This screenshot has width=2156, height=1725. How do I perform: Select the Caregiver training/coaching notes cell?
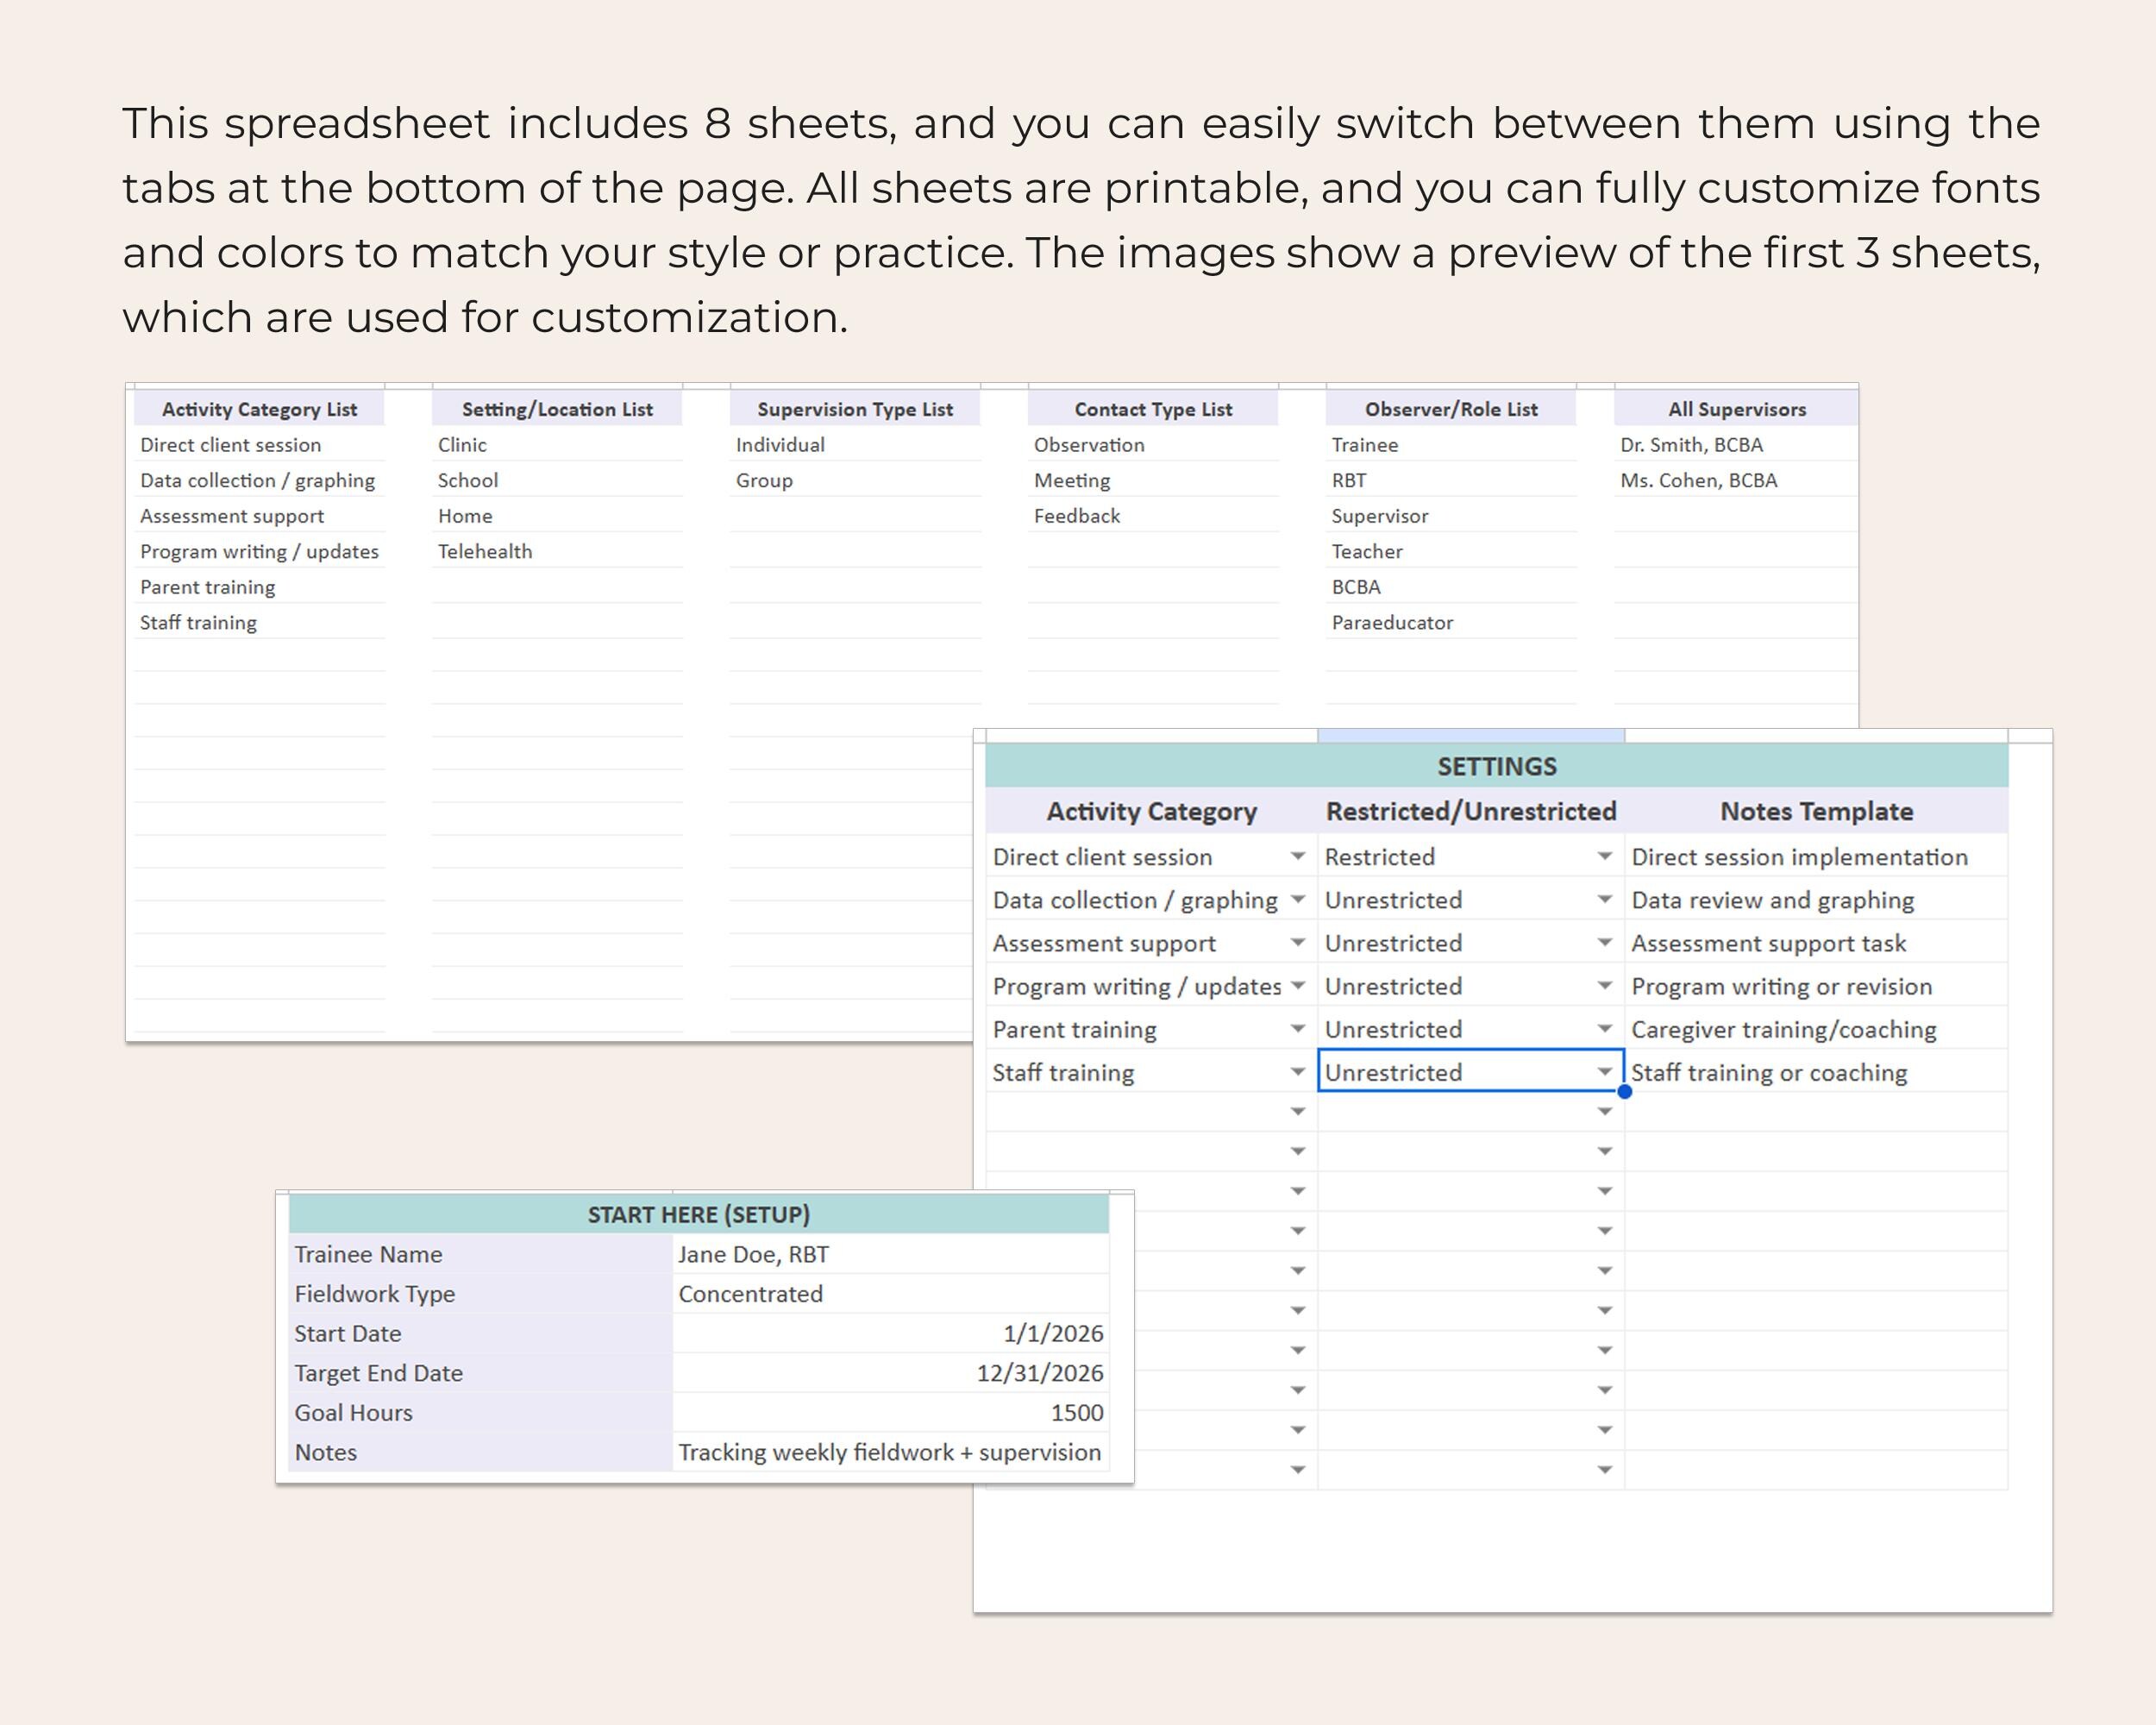[1816, 1029]
